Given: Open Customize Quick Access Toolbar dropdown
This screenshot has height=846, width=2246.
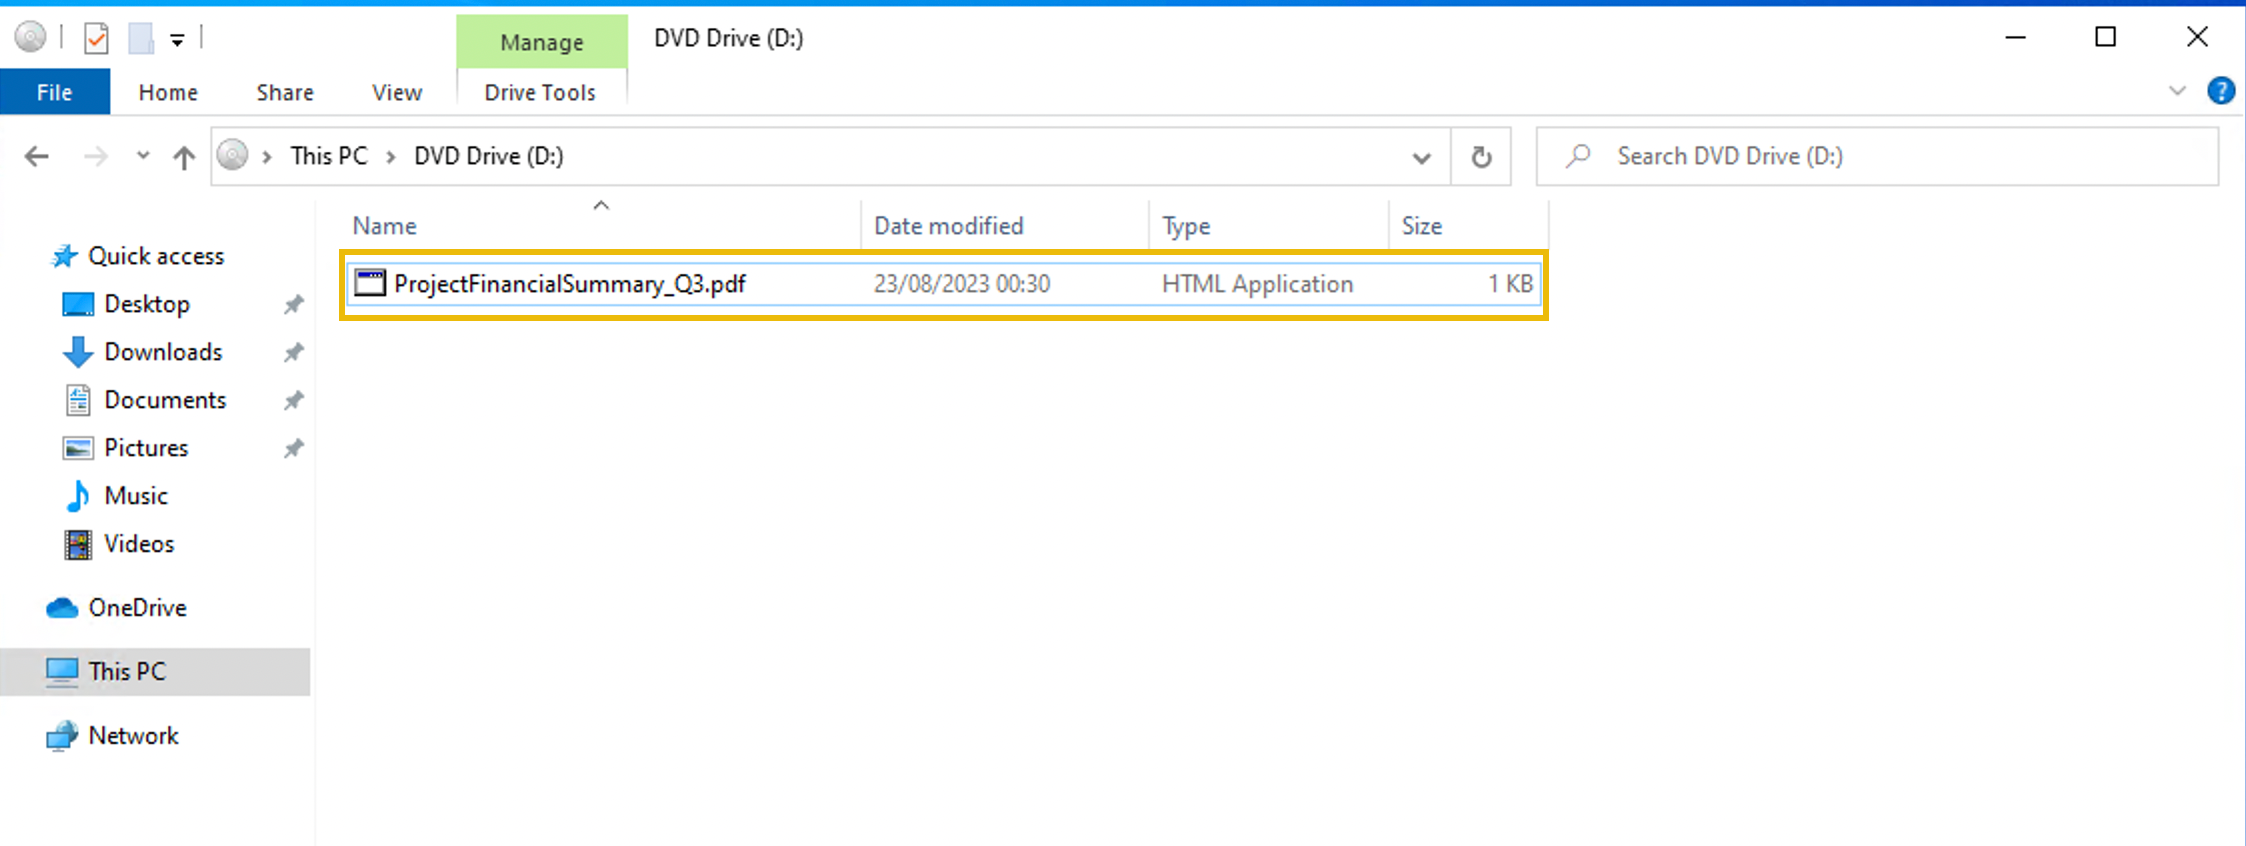Looking at the screenshot, I should 177,40.
